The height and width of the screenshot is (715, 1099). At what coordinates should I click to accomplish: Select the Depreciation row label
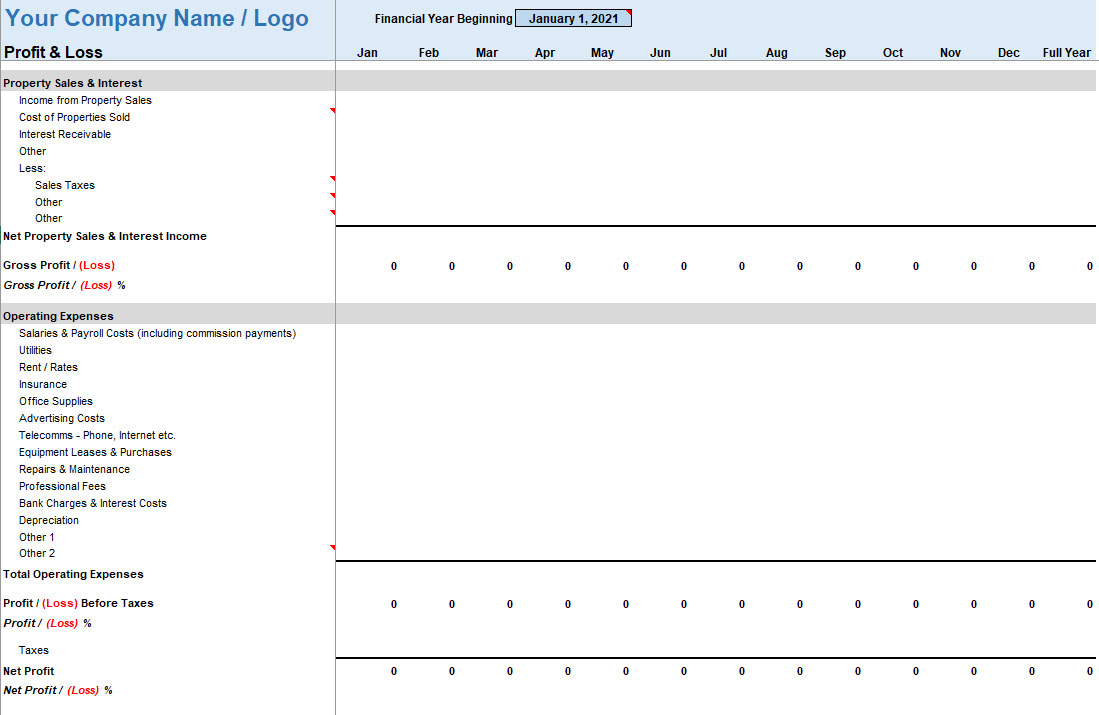click(49, 521)
